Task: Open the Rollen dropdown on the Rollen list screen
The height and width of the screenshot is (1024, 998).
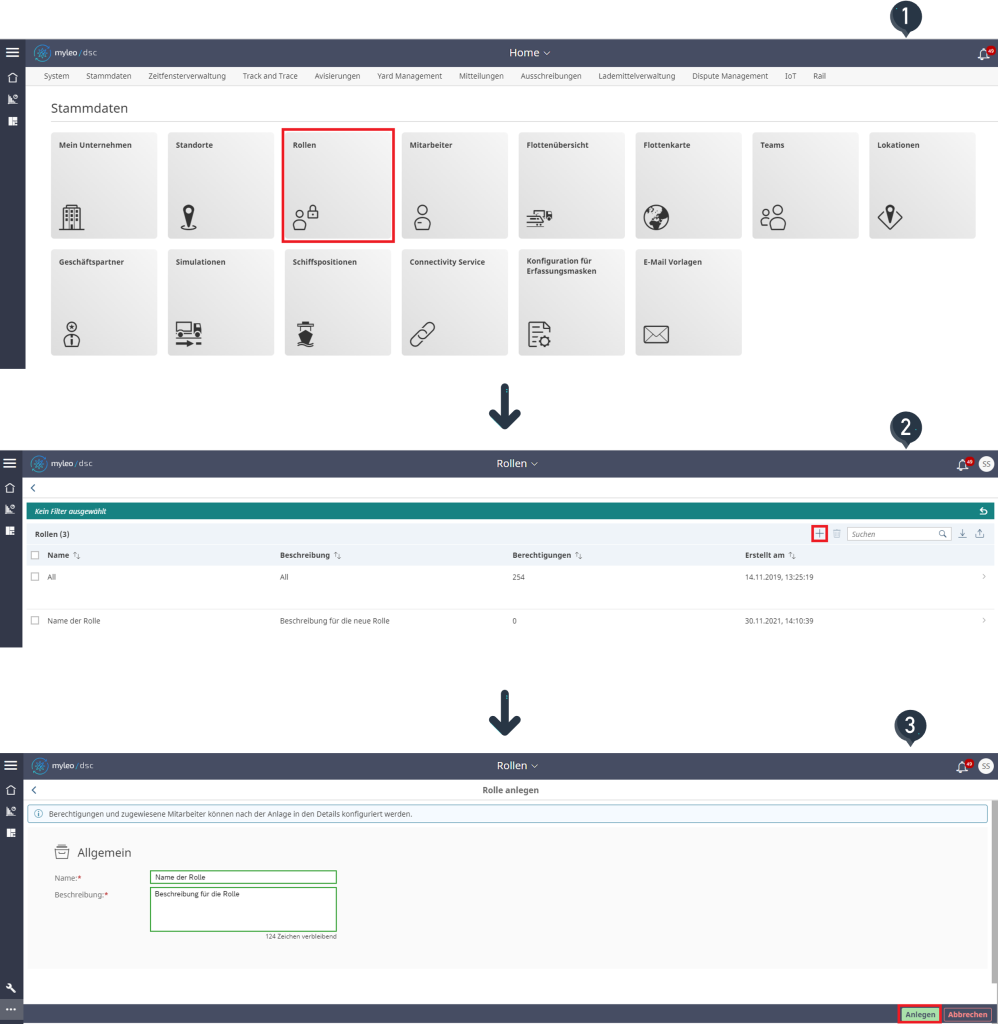Action: click(x=517, y=464)
